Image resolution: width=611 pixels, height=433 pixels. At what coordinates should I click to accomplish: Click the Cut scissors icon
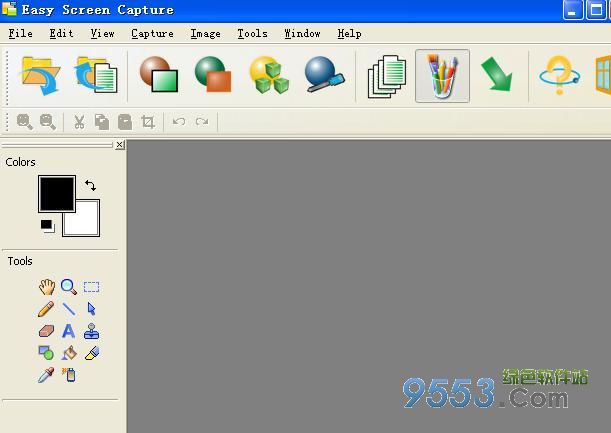pyautogui.click(x=79, y=122)
